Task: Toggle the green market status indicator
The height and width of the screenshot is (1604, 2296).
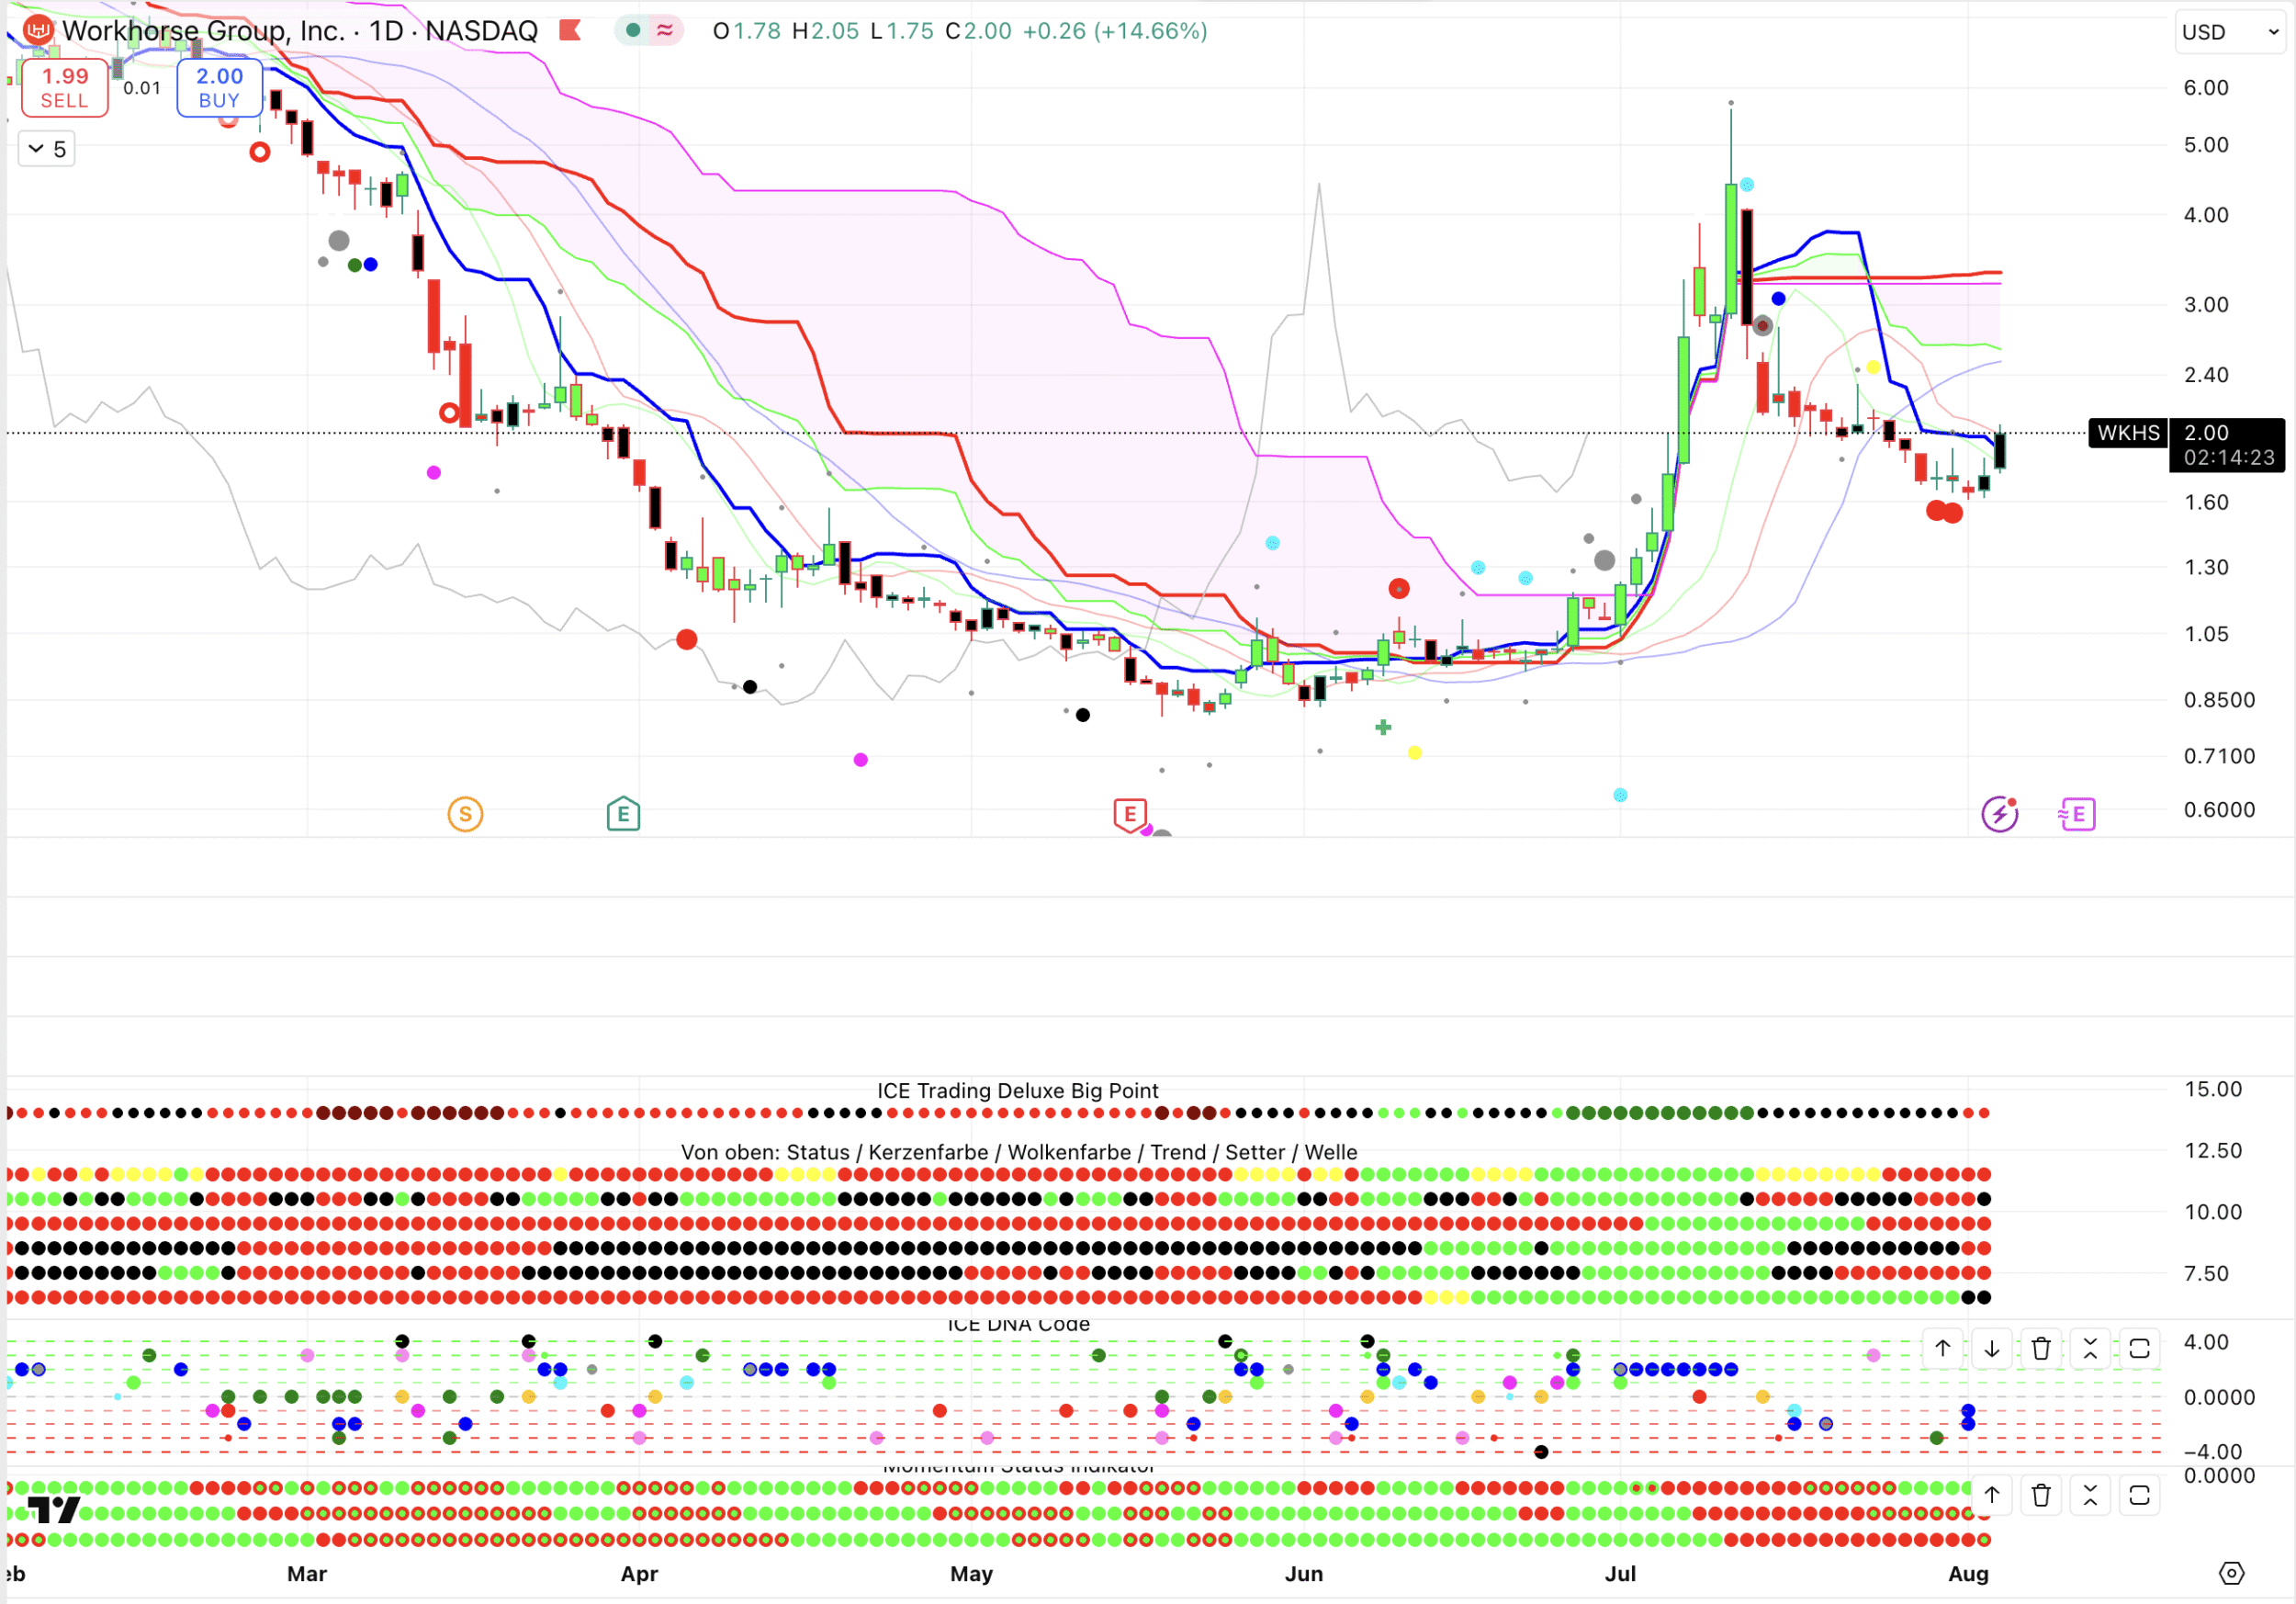Action: coord(632,31)
